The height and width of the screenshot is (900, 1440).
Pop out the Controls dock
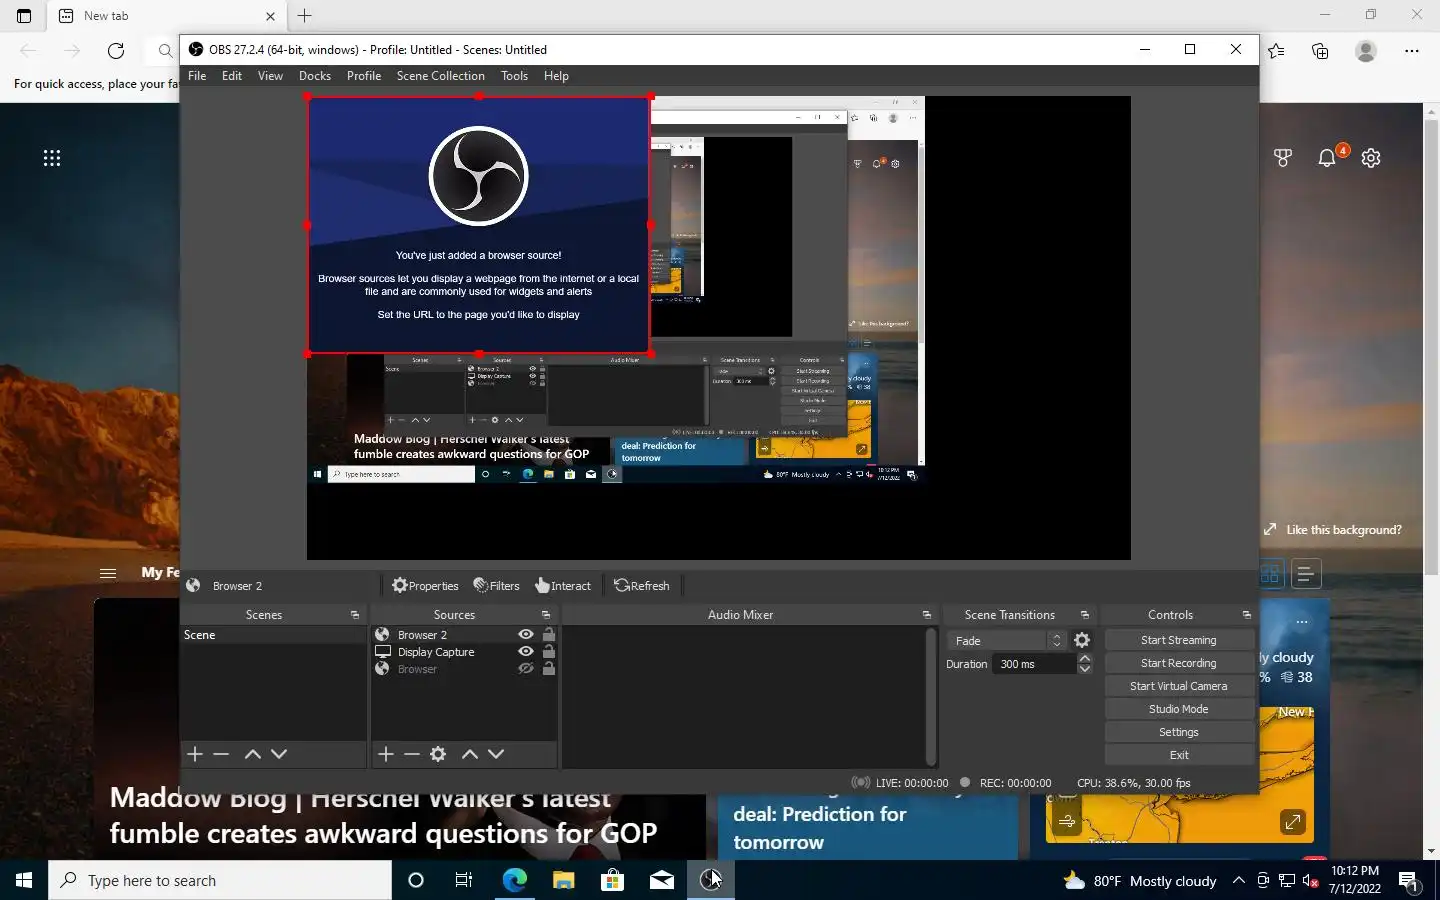(x=1247, y=615)
